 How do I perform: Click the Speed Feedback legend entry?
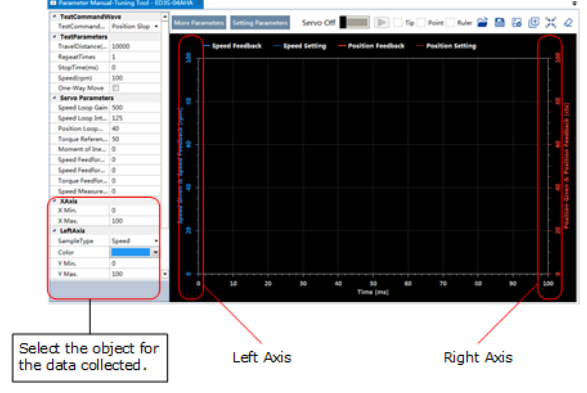coord(233,46)
